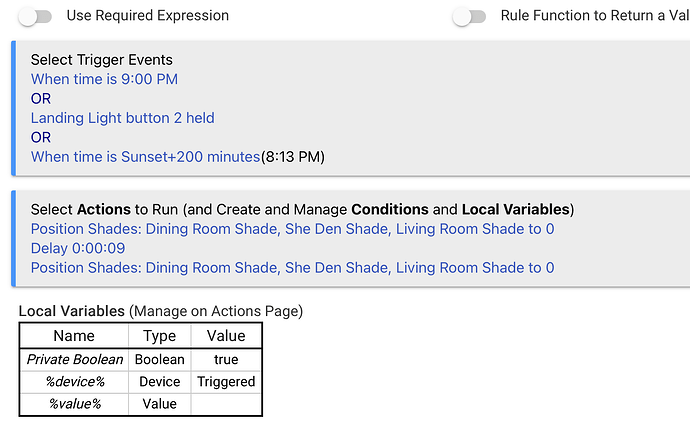The image size is (690, 439).
Task: Click the 'true' value cell
Action: [x=225, y=360]
